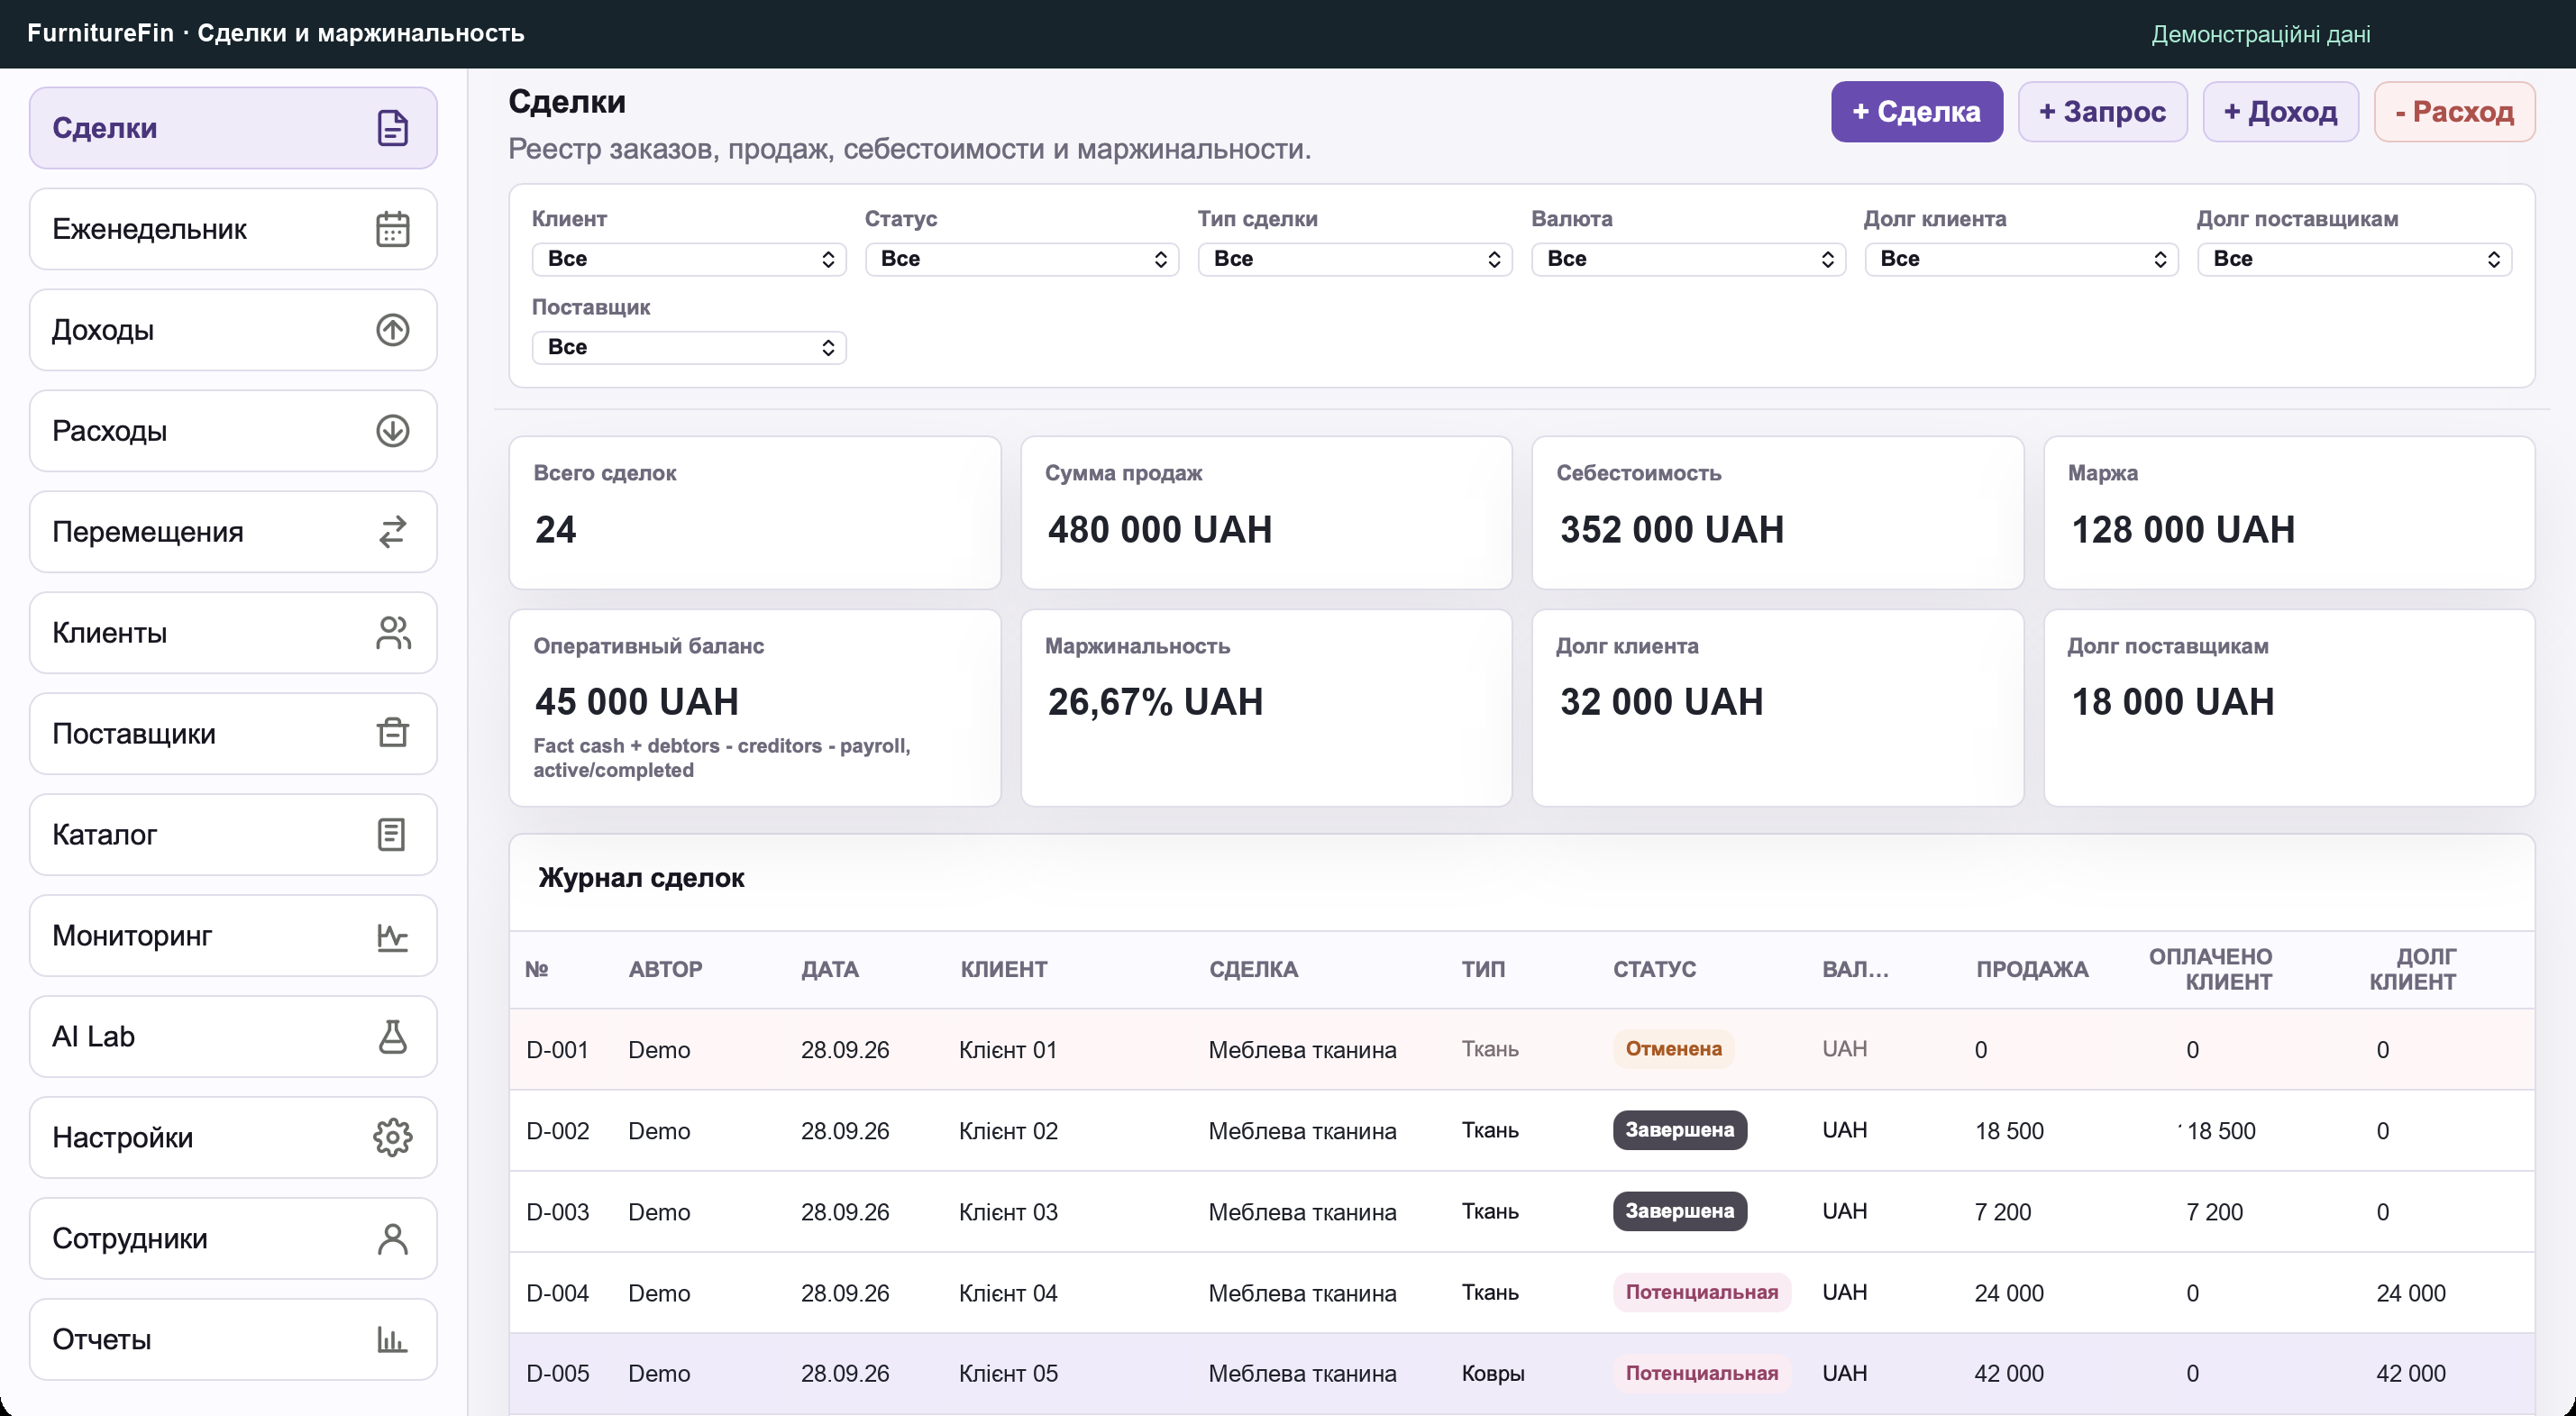Screen dimensions: 2576x1416
Task: Click the Оперативный баланс 45 000 UAH card
Action: pos(755,708)
